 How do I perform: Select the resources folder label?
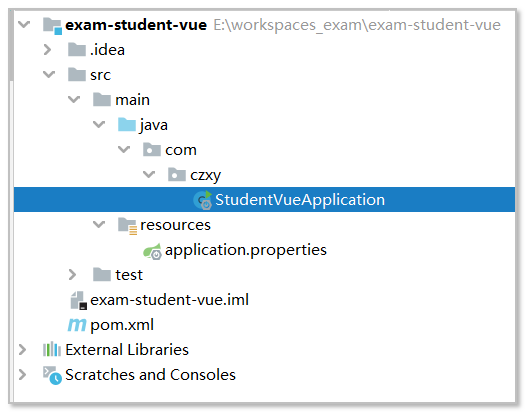tap(175, 225)
